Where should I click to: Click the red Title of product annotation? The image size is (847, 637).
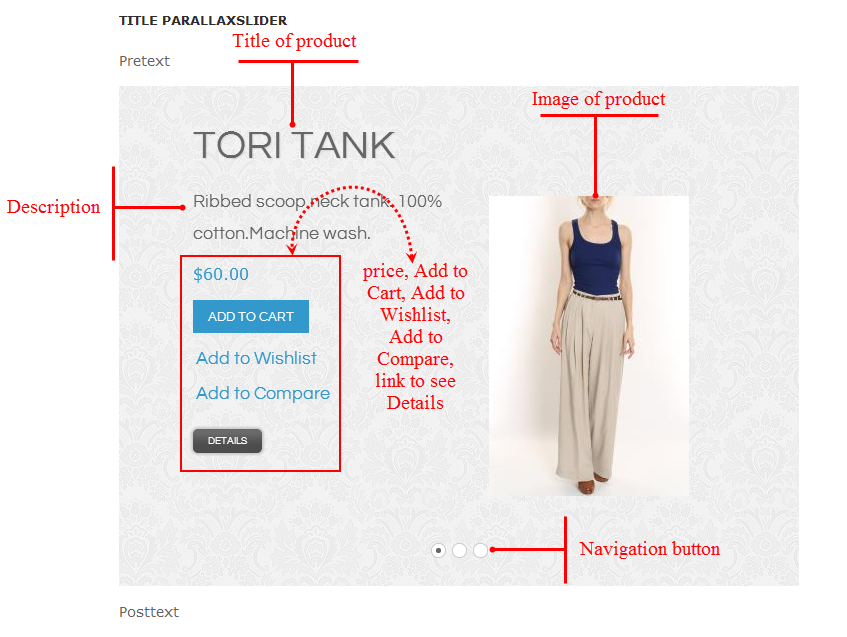(x=294, y=41)
